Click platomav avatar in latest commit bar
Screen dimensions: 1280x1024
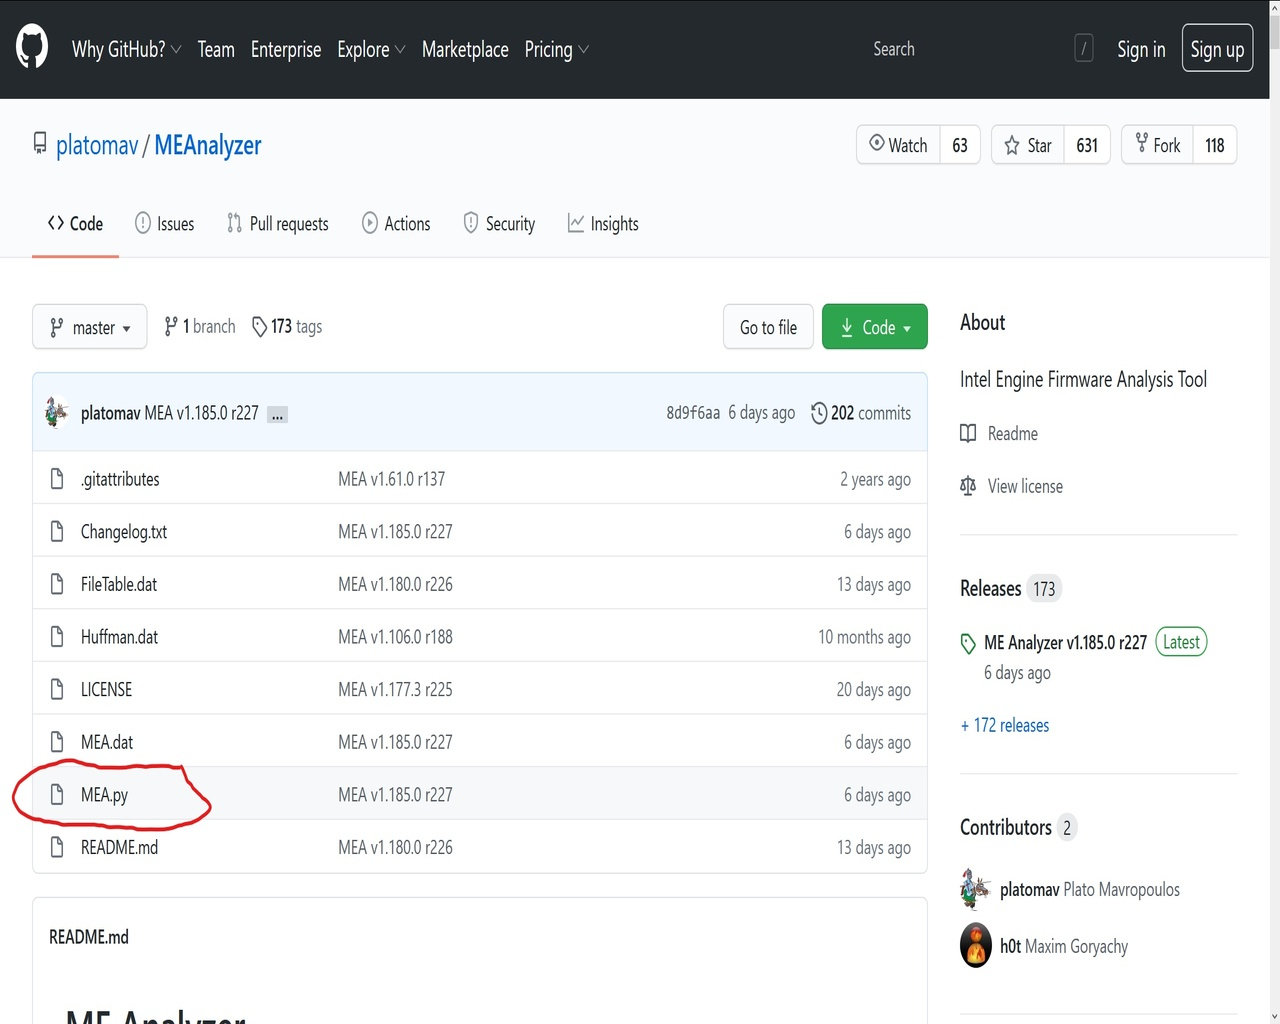(x=57, y=412)
